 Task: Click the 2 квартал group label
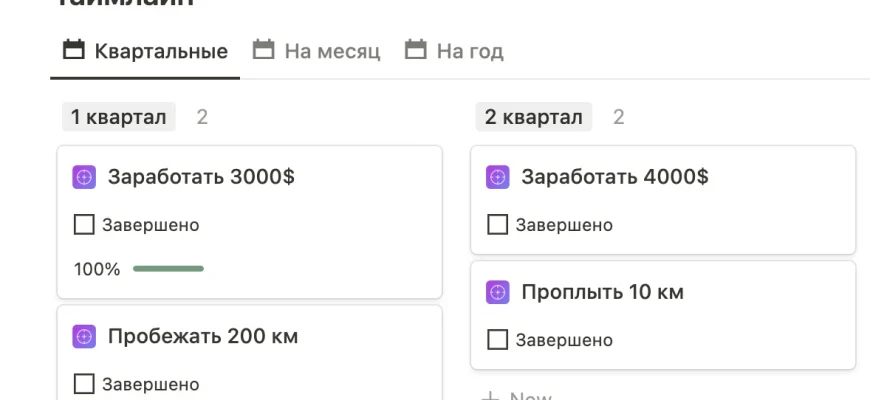pos(533,117)
